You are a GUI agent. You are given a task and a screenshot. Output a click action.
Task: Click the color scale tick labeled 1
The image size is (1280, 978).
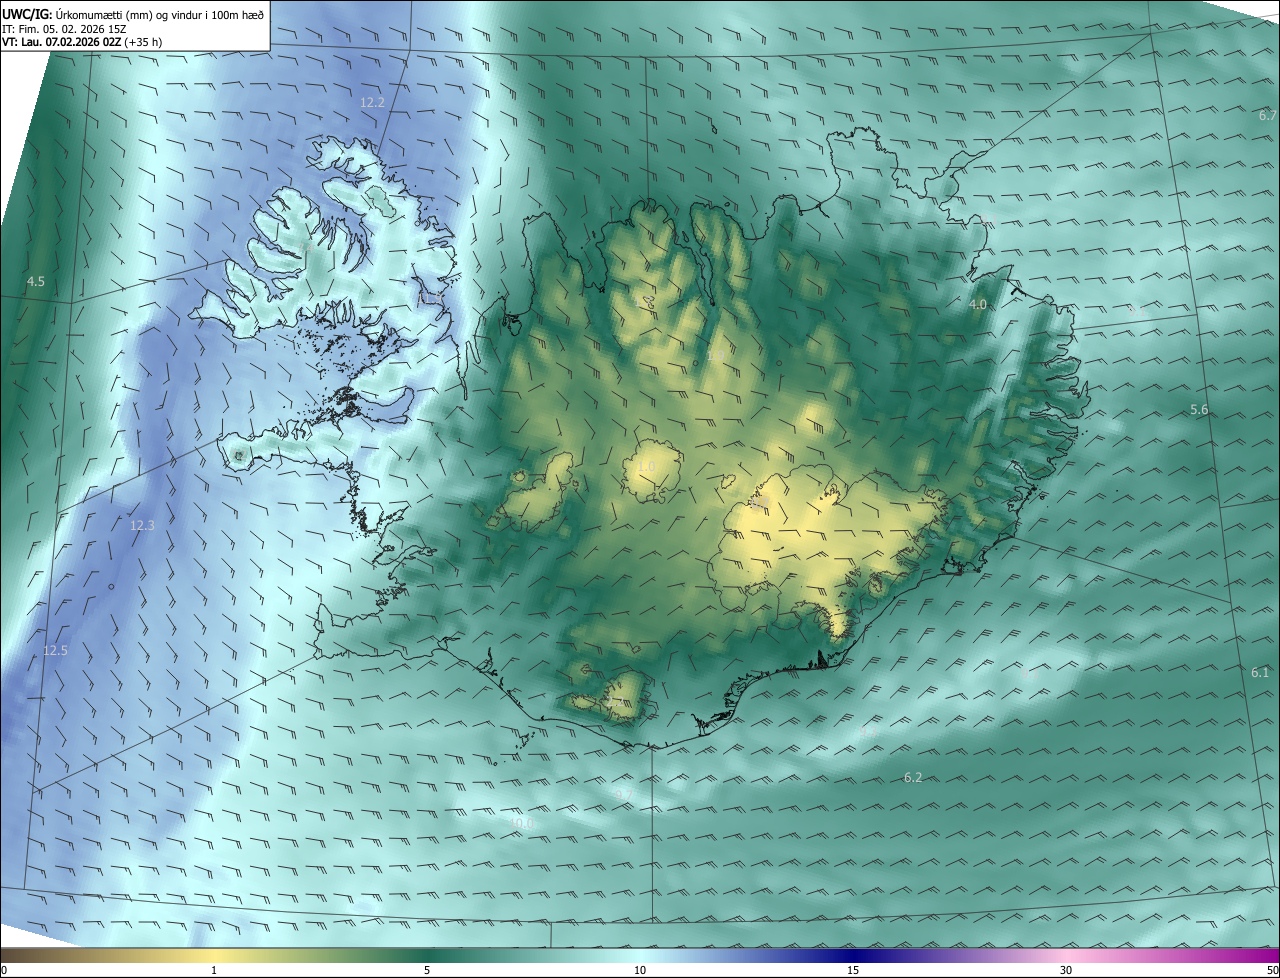click(214, 970)
